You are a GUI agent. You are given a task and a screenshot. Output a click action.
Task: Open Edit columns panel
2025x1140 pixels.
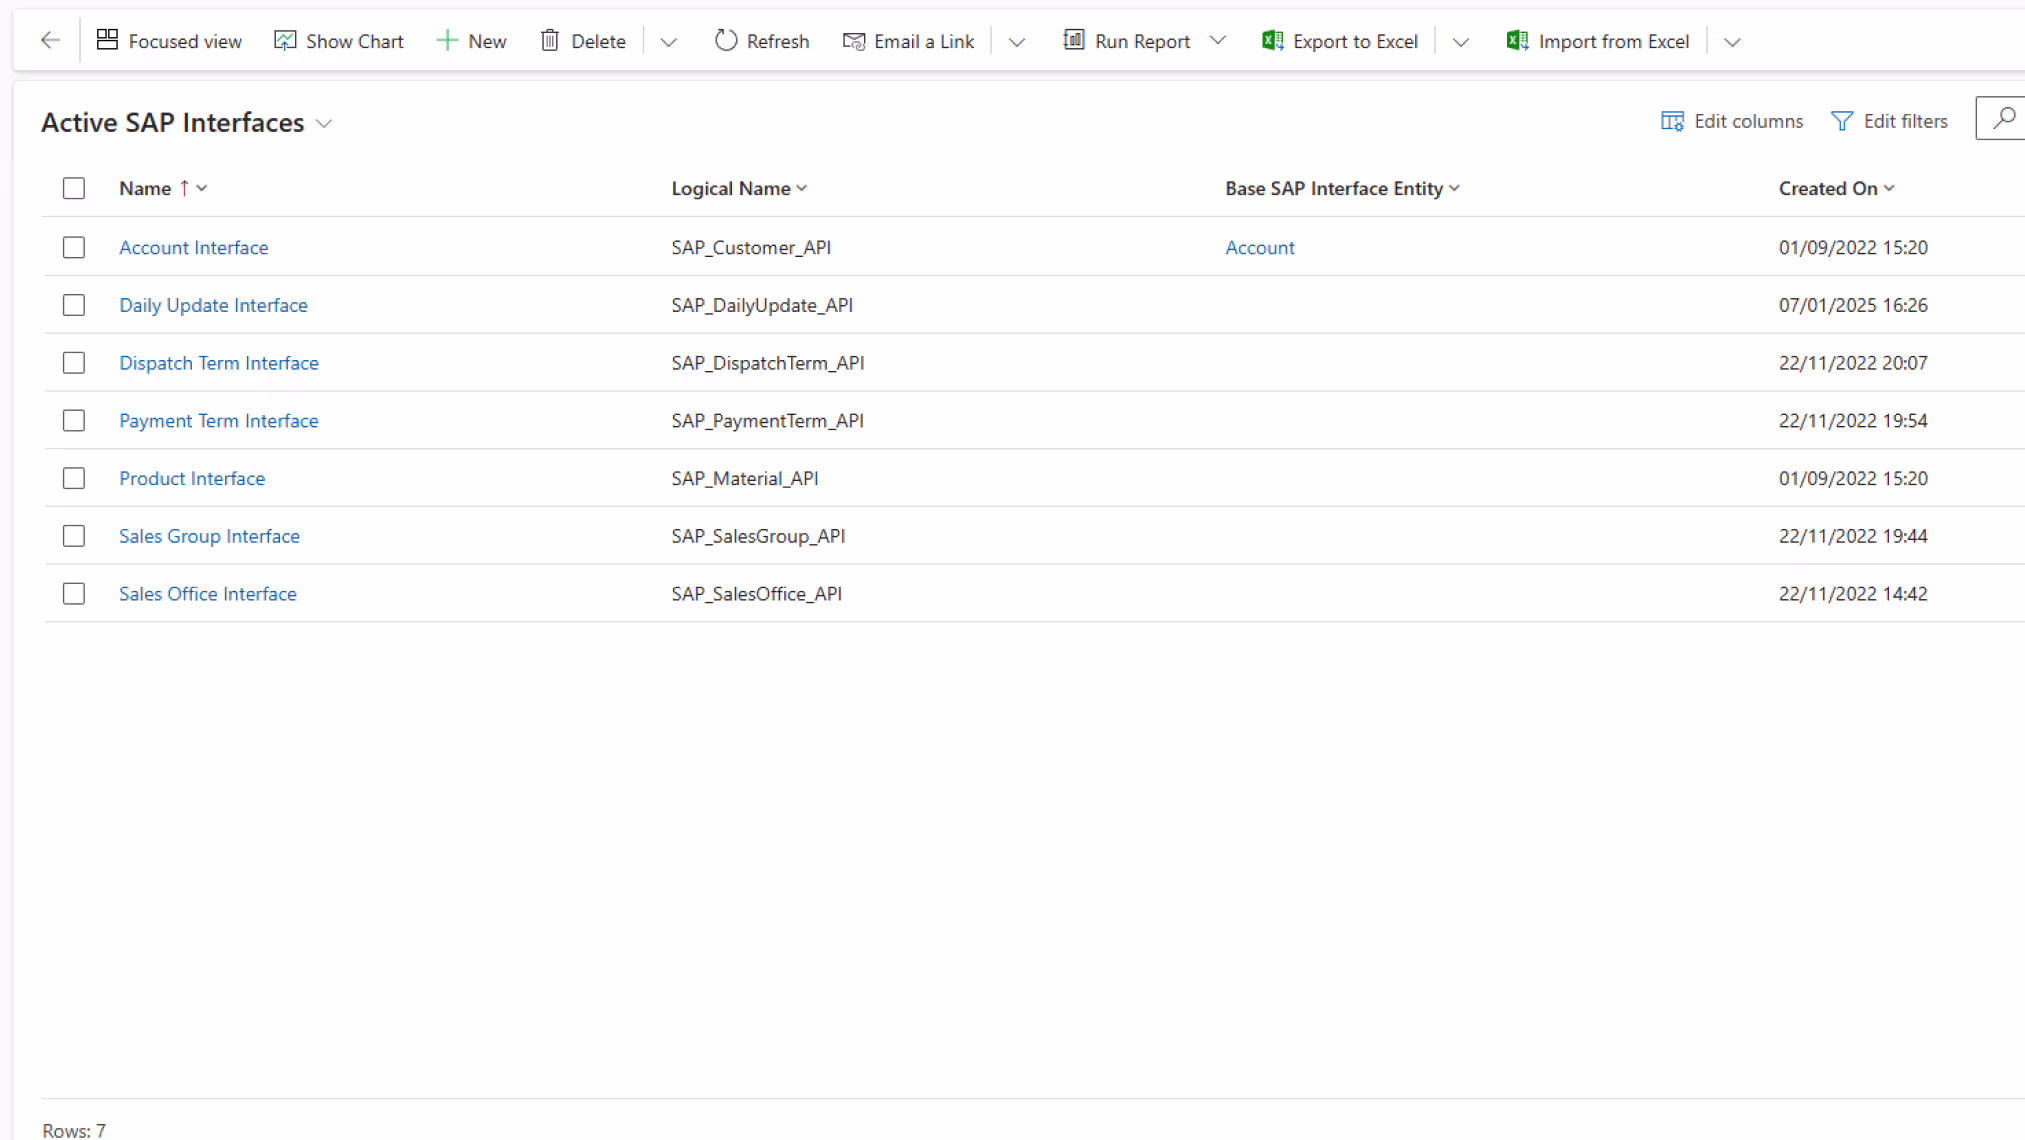click(1732, 121)
